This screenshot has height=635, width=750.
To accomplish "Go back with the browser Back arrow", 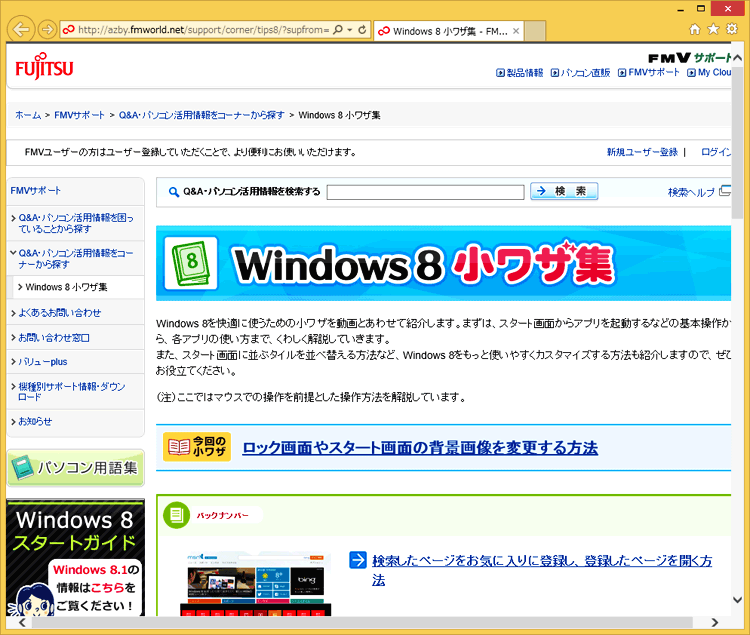I will pos(21,30).
